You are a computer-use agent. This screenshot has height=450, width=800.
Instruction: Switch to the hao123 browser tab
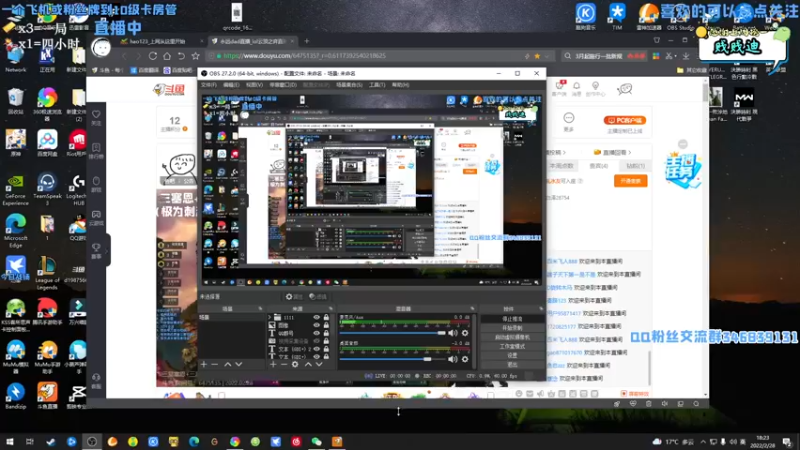coord(161,41)
